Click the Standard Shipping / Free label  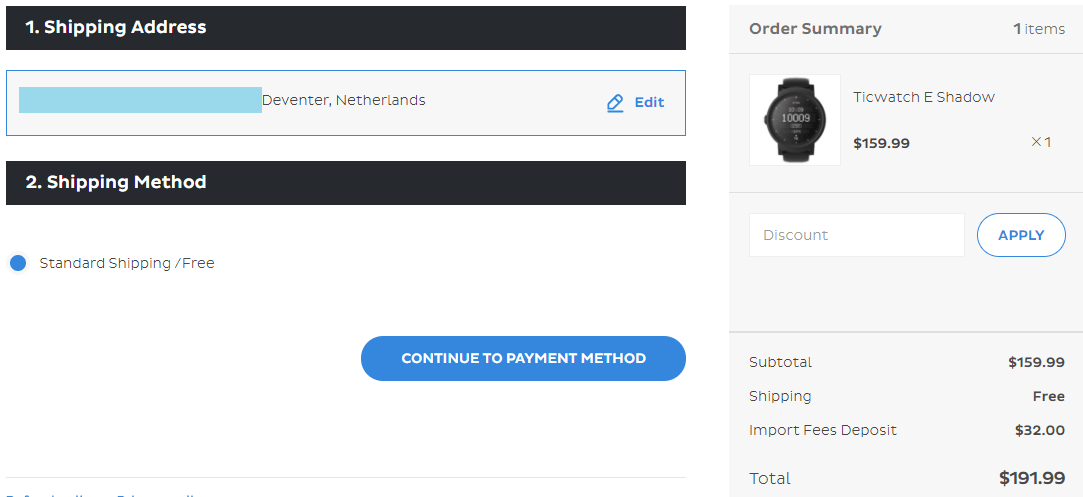[x=127, y=263]
